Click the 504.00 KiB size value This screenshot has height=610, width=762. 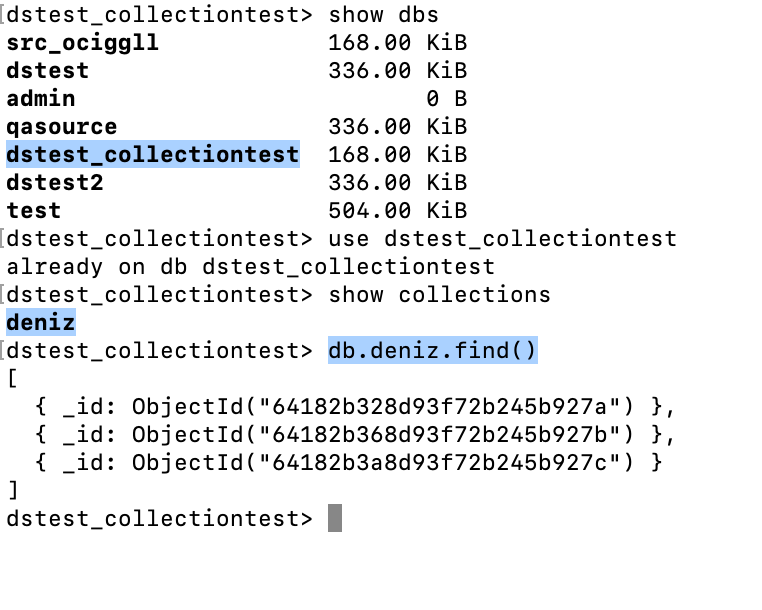397,211
